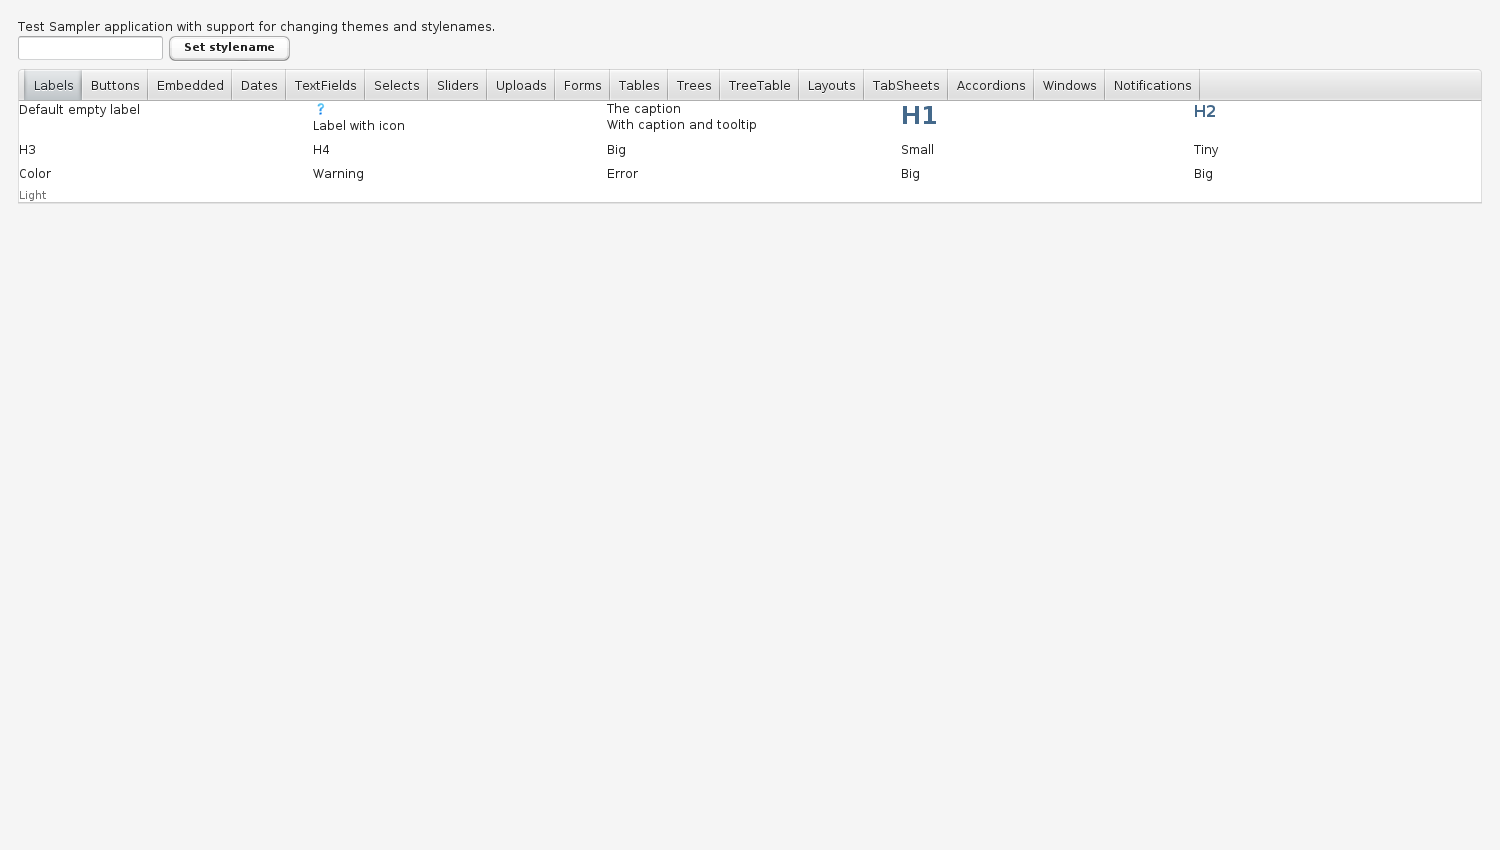Click the H4 label
Viewport: 1500px width, 850px height.
pyautogui.click(x=321, y=150)
